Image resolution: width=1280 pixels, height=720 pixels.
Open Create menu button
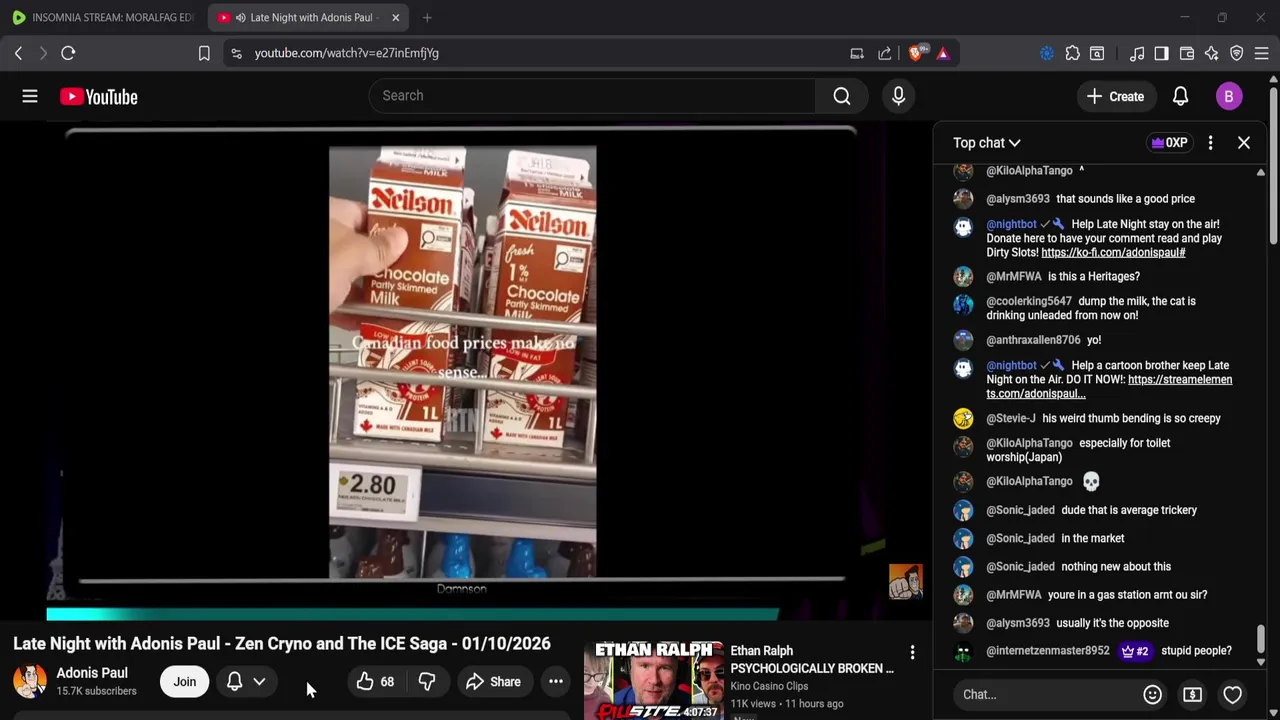pyautogui.click(x=1115, y=97)
